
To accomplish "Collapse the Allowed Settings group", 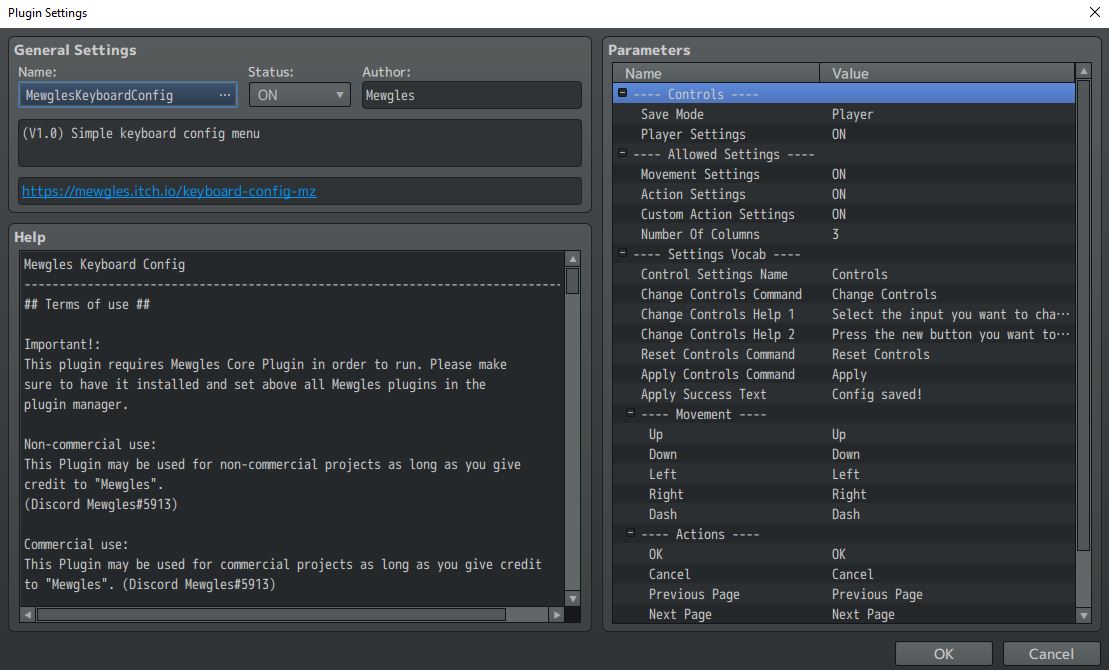I will point(622,153).
